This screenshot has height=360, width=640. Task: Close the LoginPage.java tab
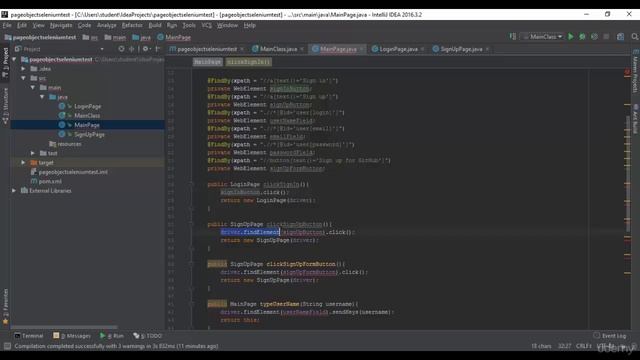[x=422, y=49]
